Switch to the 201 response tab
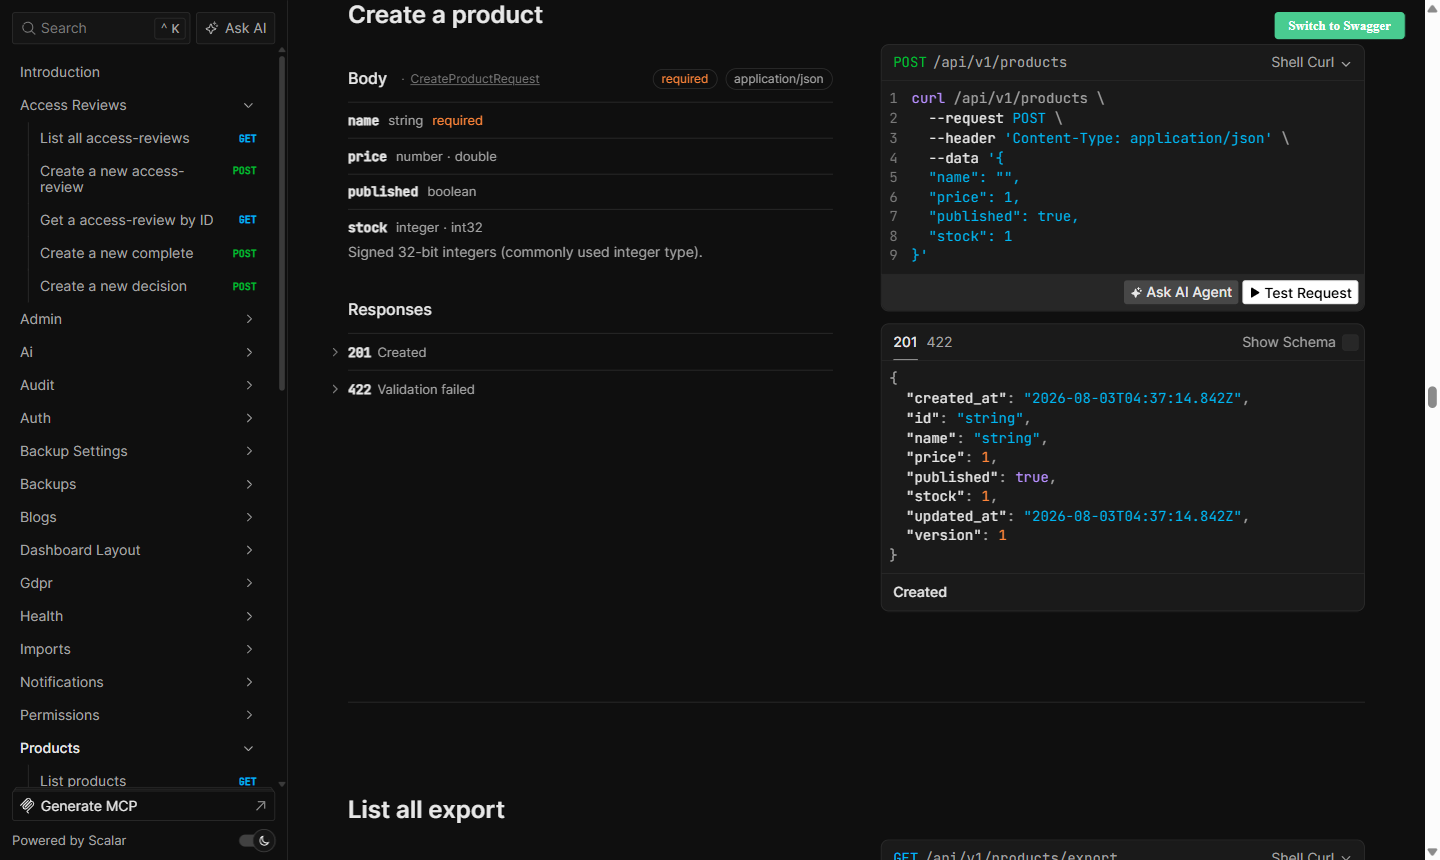 tap(905, 342)
